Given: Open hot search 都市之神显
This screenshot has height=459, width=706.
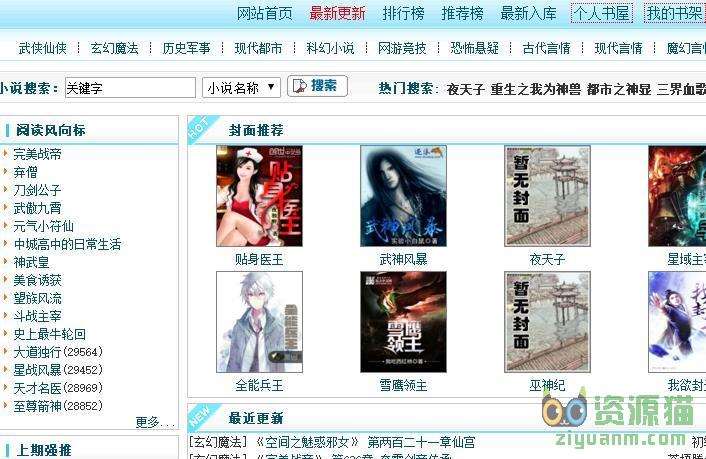Looking at the screenshot, I should point(619,89).
